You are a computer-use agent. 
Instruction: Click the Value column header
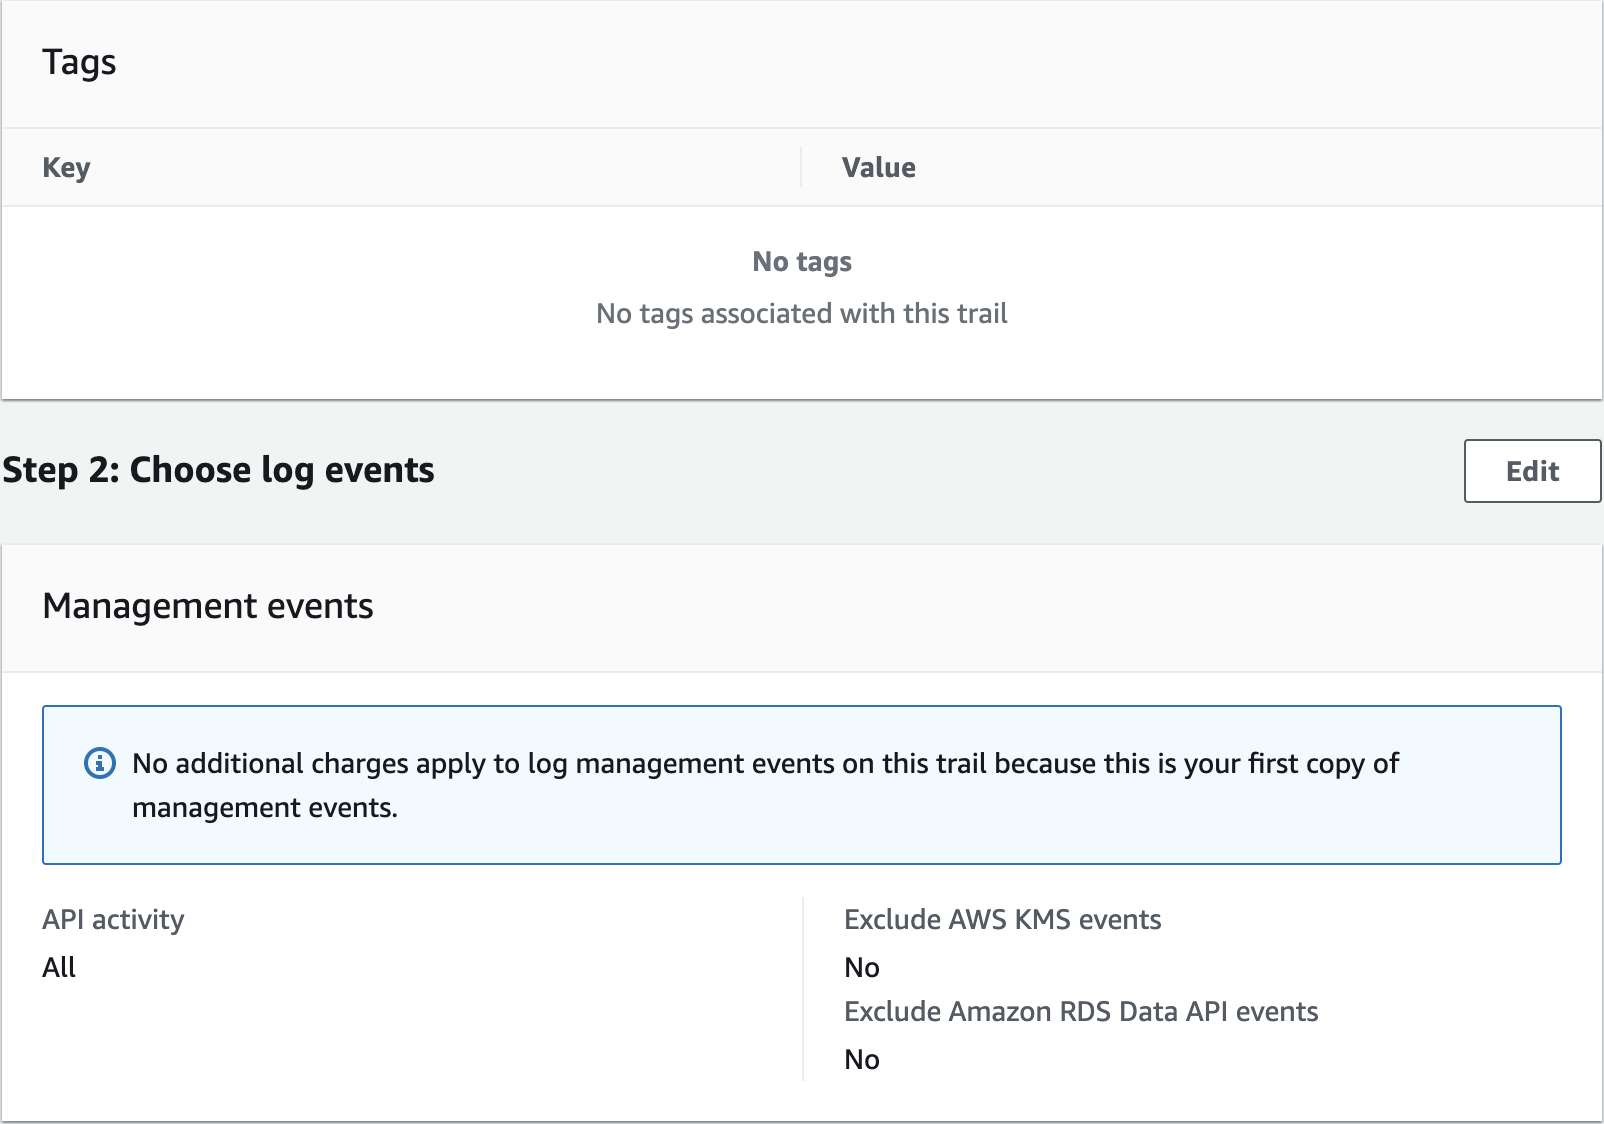click(878, 168)
